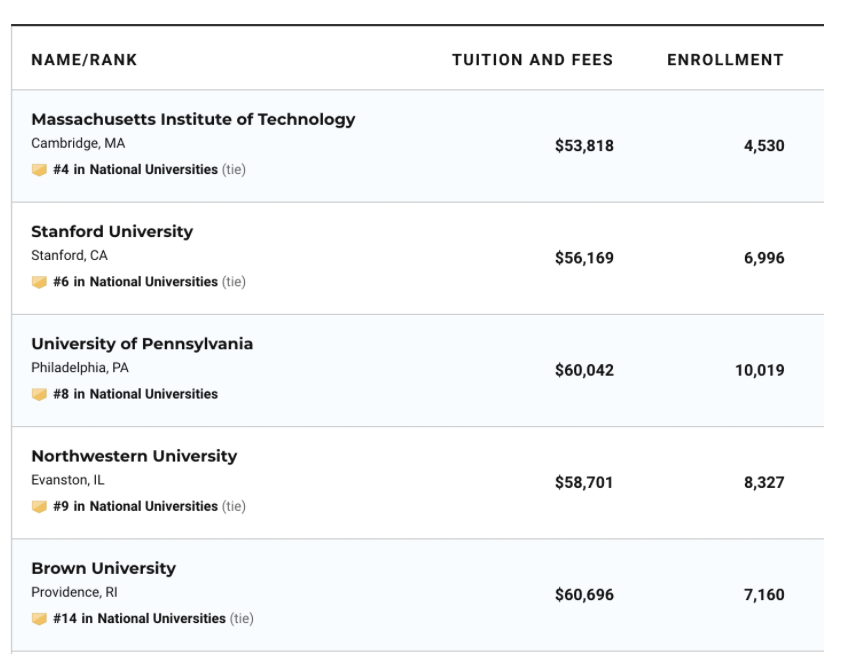Viewport: 844px width, 664px height.
Task: Click the badge icon beside Stanford's #6 ranking
Action: tap(39, 282)
